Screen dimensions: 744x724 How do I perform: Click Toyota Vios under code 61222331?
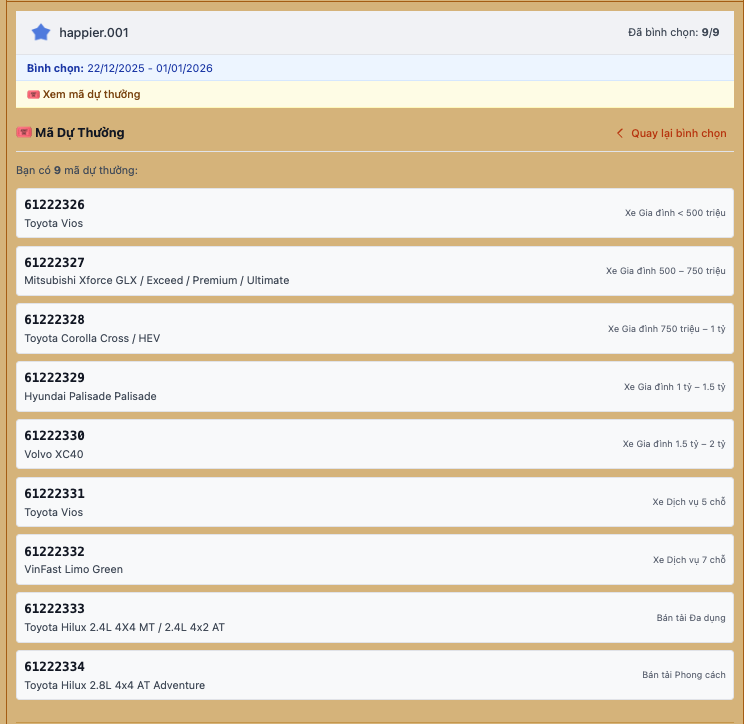tap(54, 512)
